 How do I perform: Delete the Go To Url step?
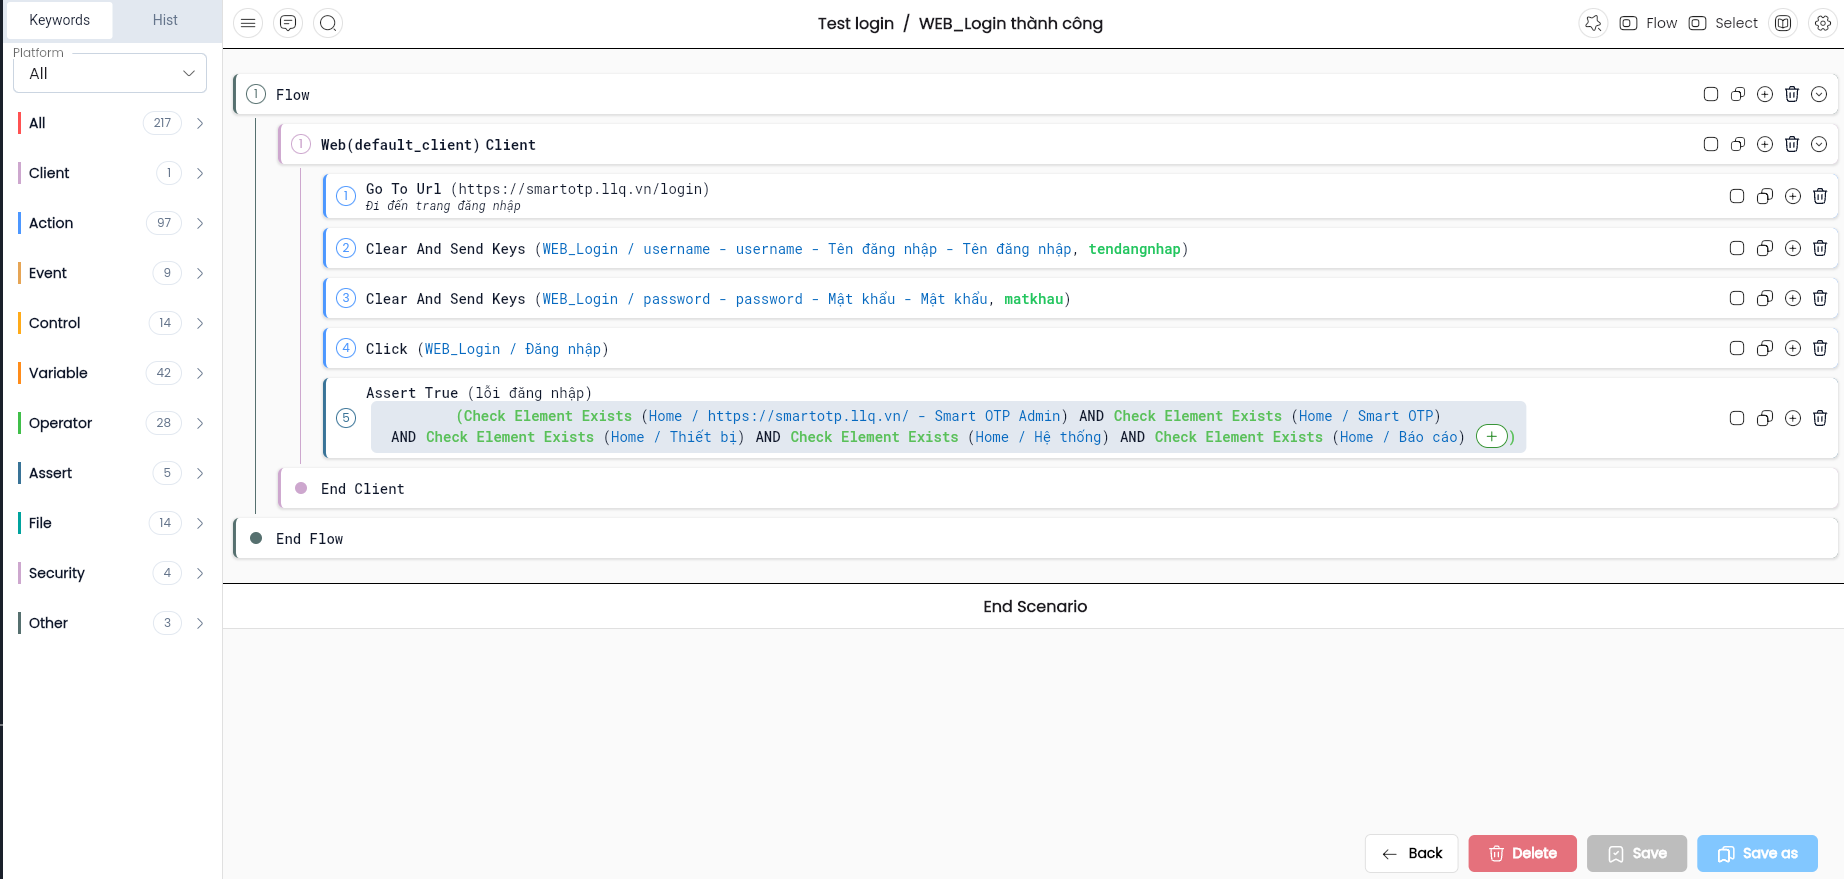(1820, 196)
